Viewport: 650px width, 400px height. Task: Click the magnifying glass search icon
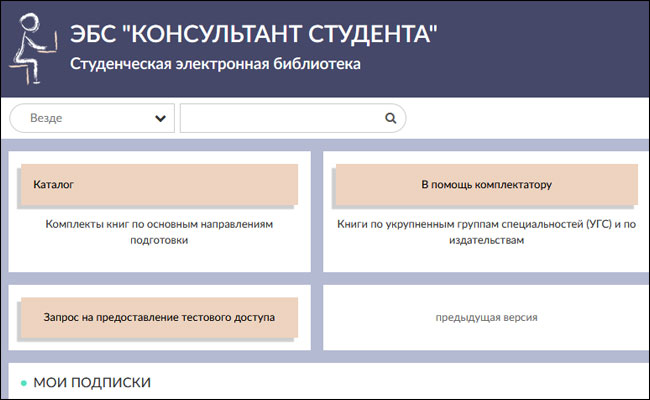[x=391, y=118]
